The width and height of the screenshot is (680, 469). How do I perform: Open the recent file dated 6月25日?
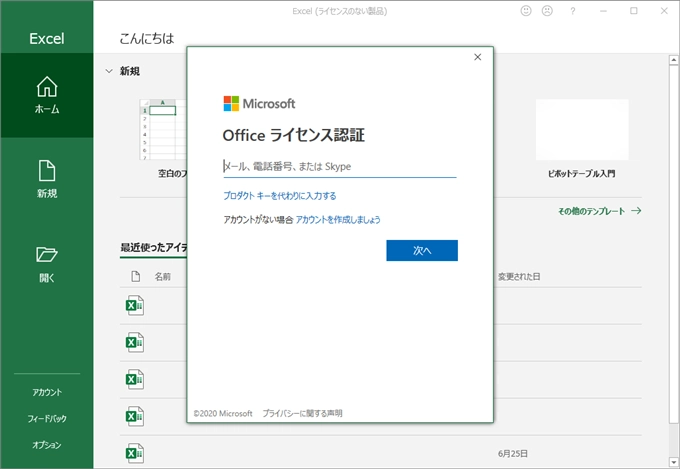coord(381,453)
